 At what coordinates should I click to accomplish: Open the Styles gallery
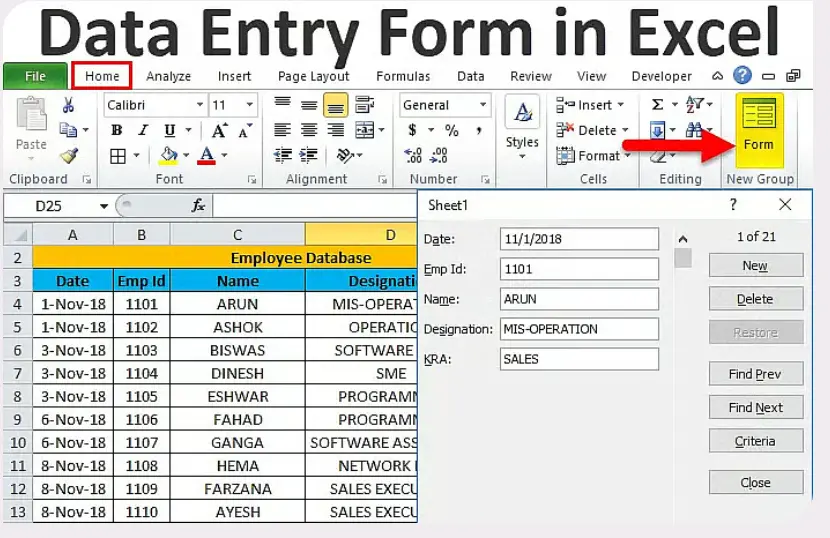coord(522,127)
